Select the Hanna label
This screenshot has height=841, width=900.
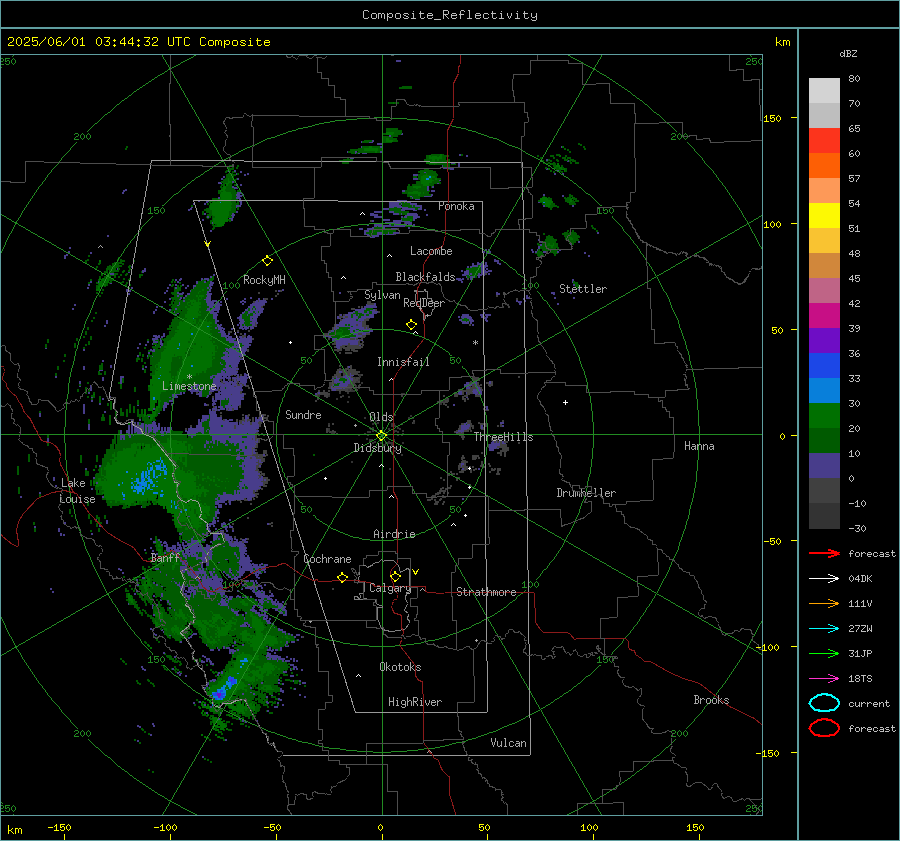click(699, 446)
